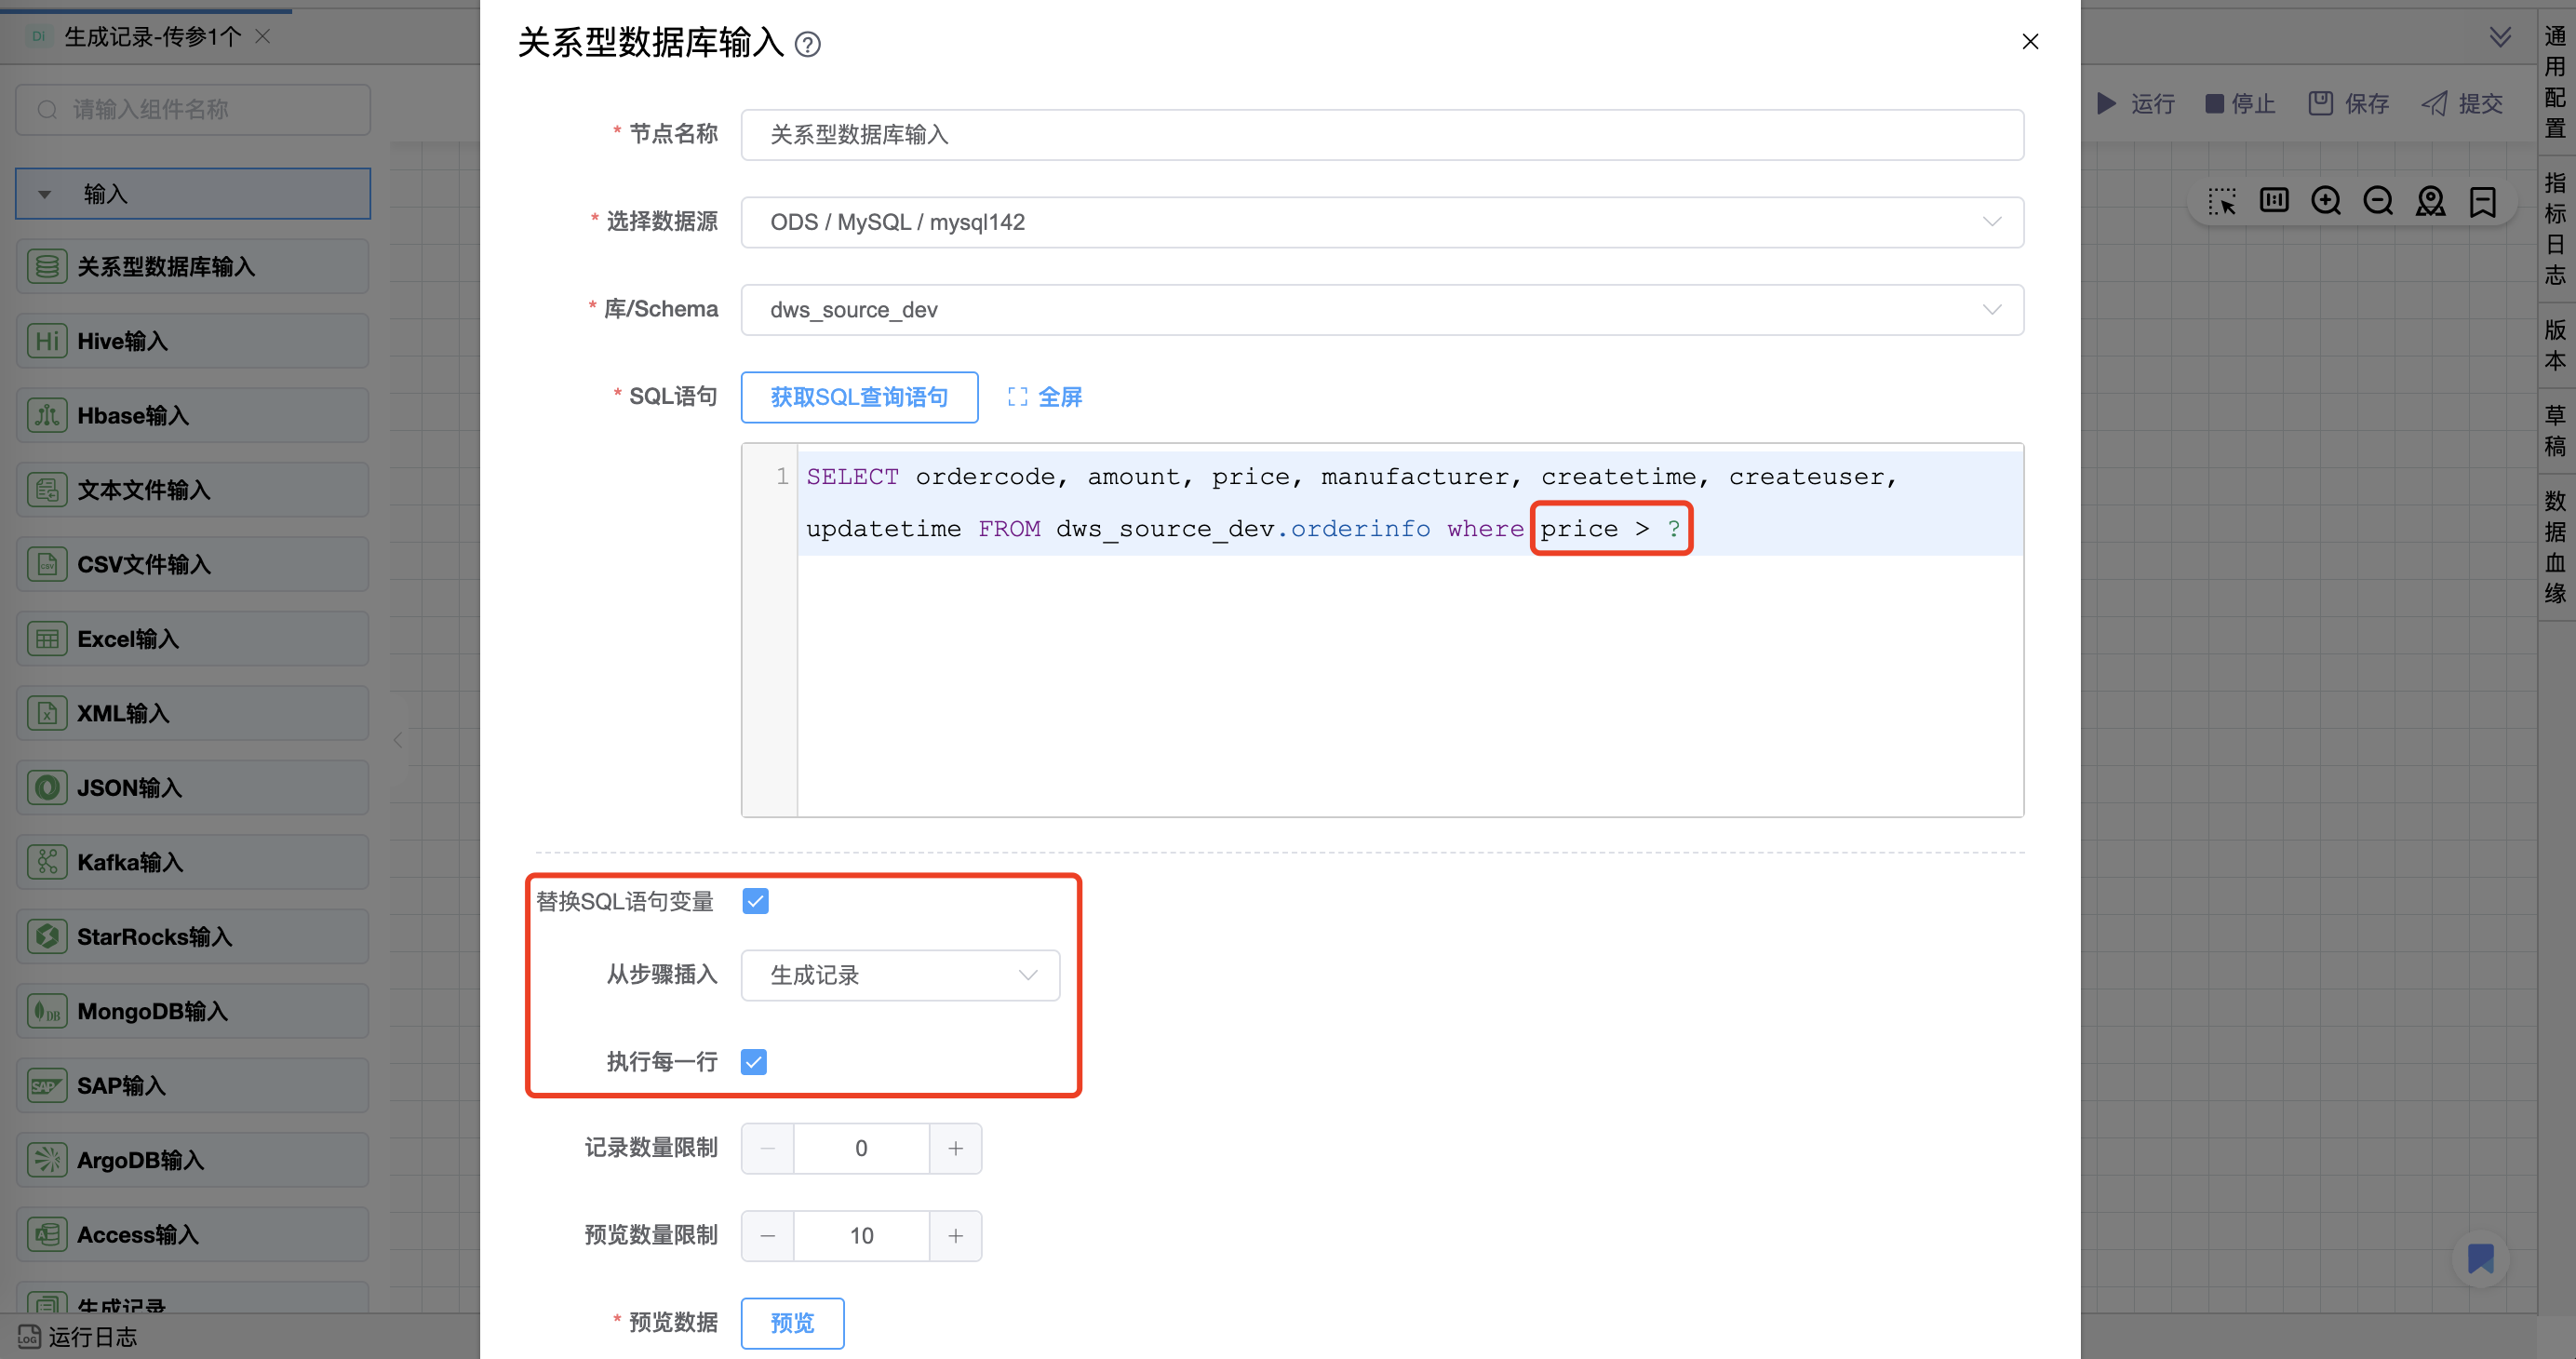Screen dimensions: 2576x1359
Task: Uncheck 替换SQL语句变量 checkbox
Action: click(755, 901)
